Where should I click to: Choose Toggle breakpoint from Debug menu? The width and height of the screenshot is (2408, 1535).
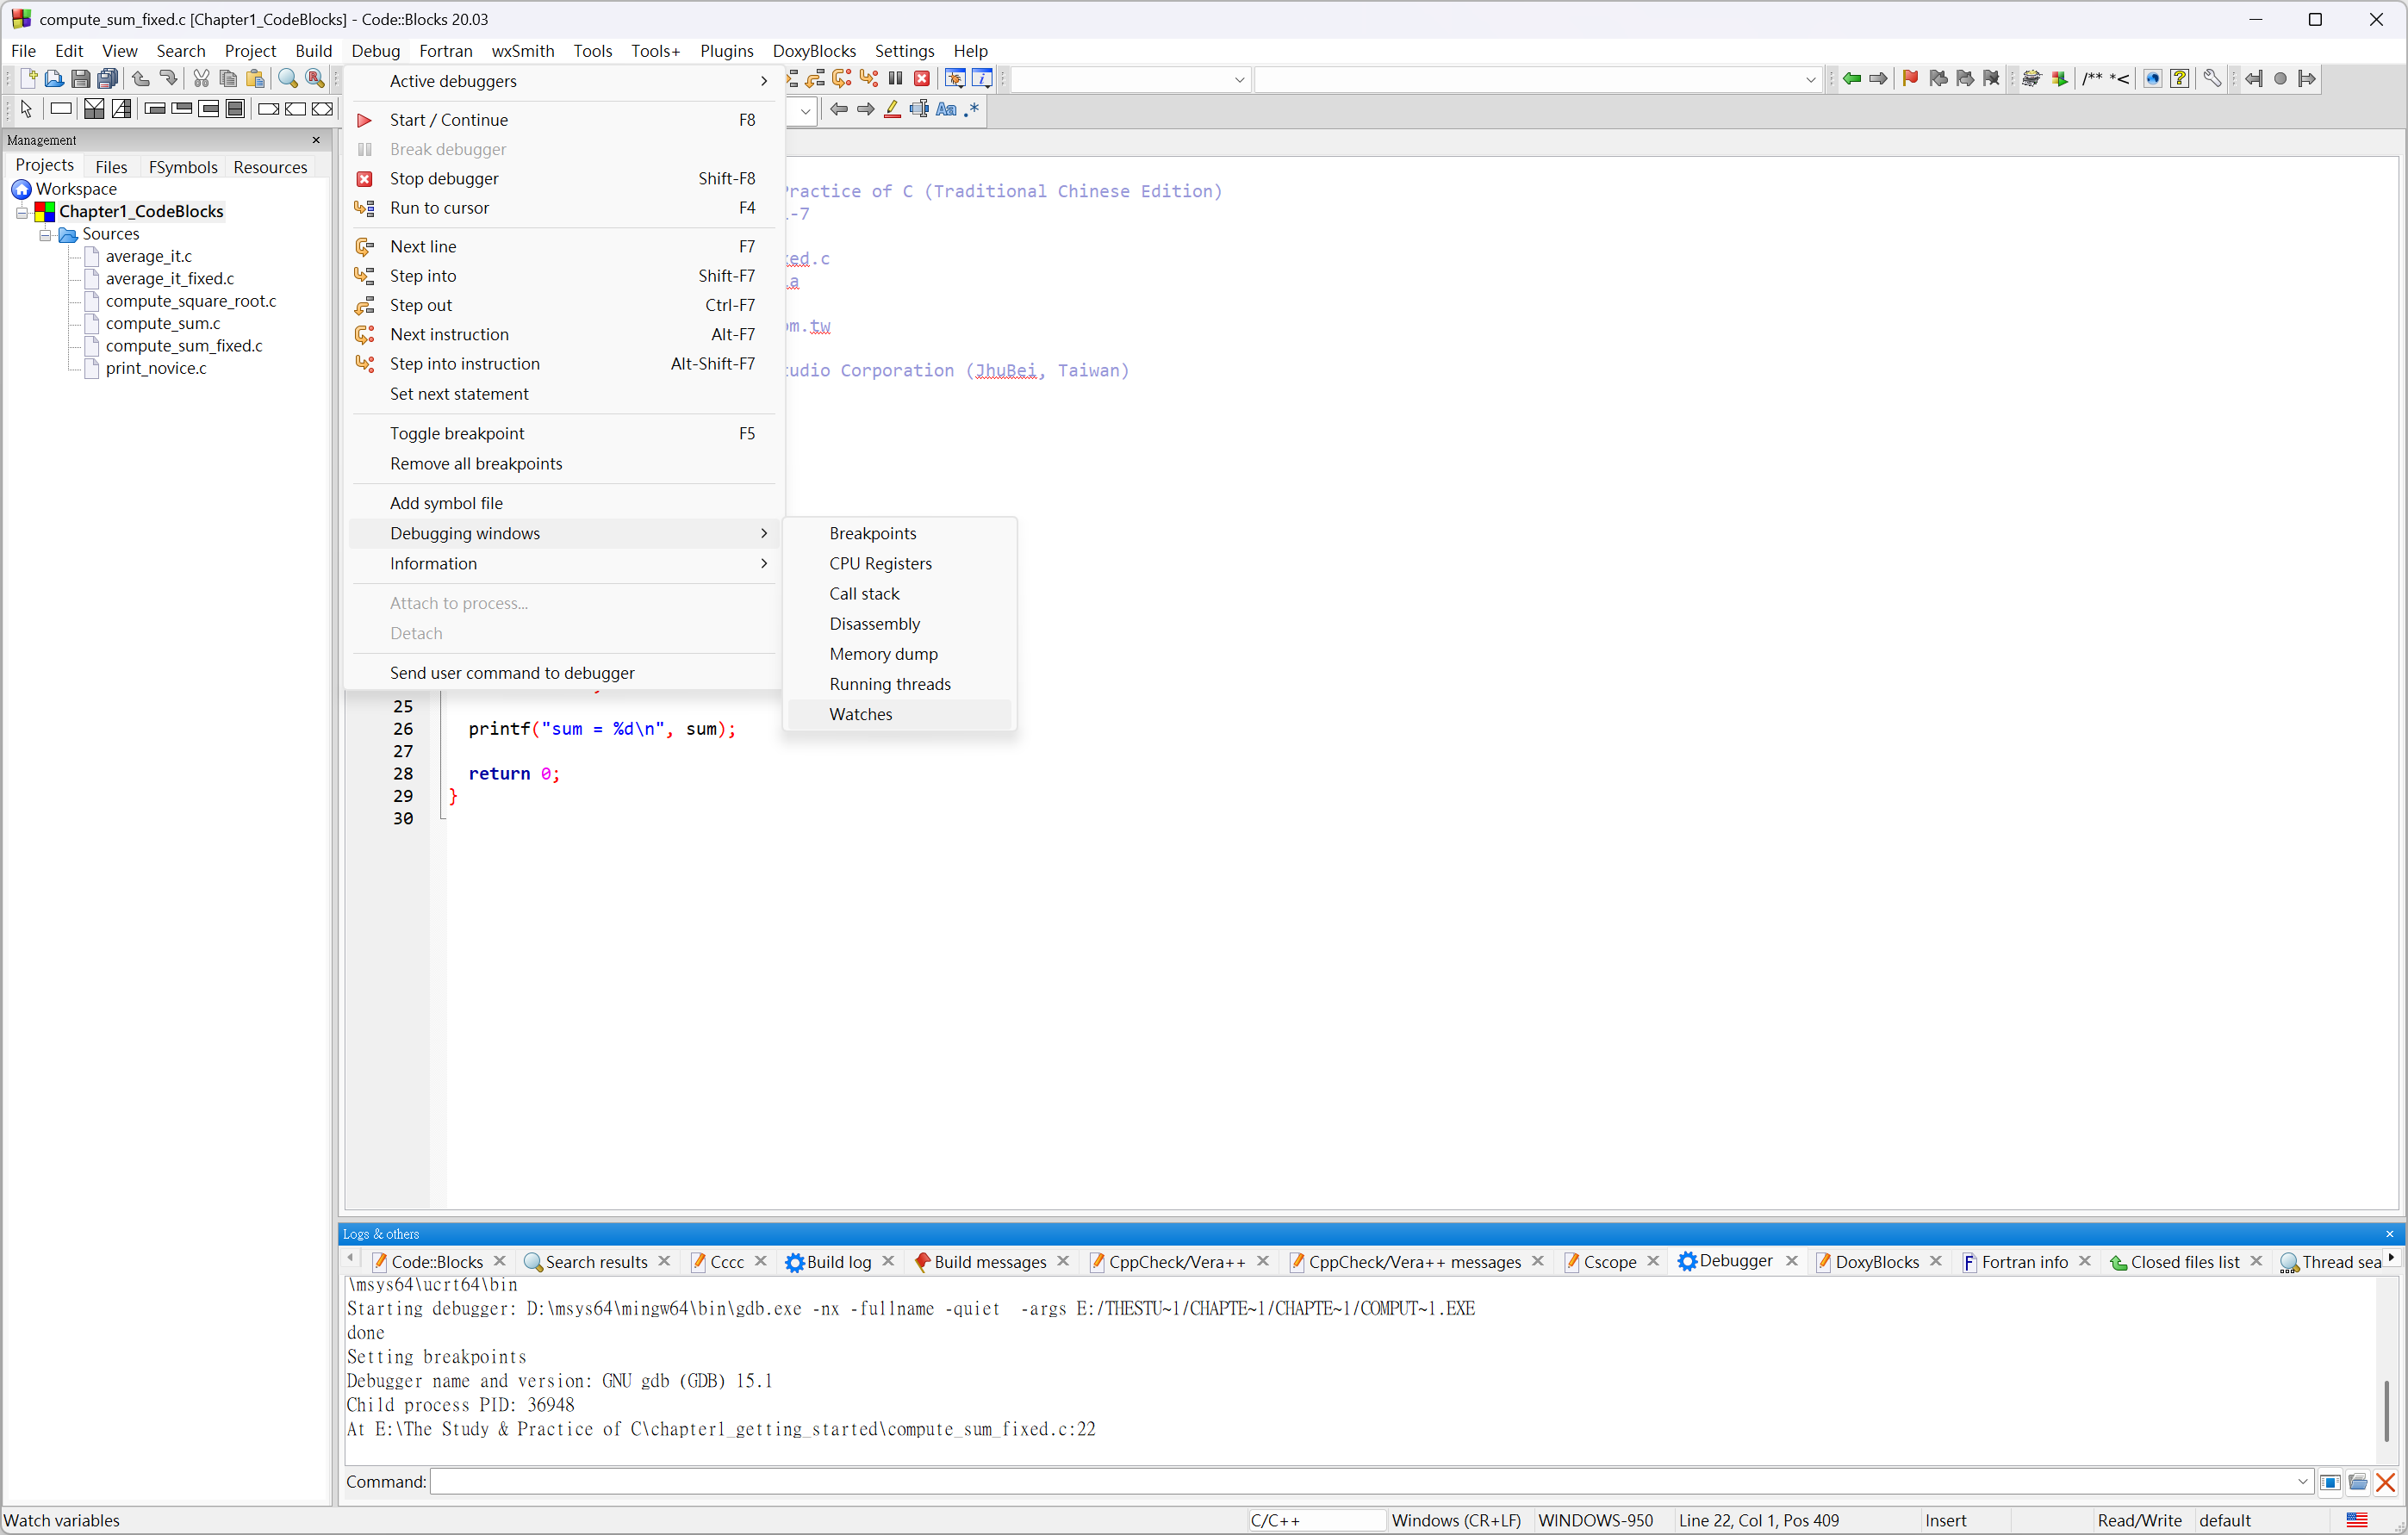point(457,433)
